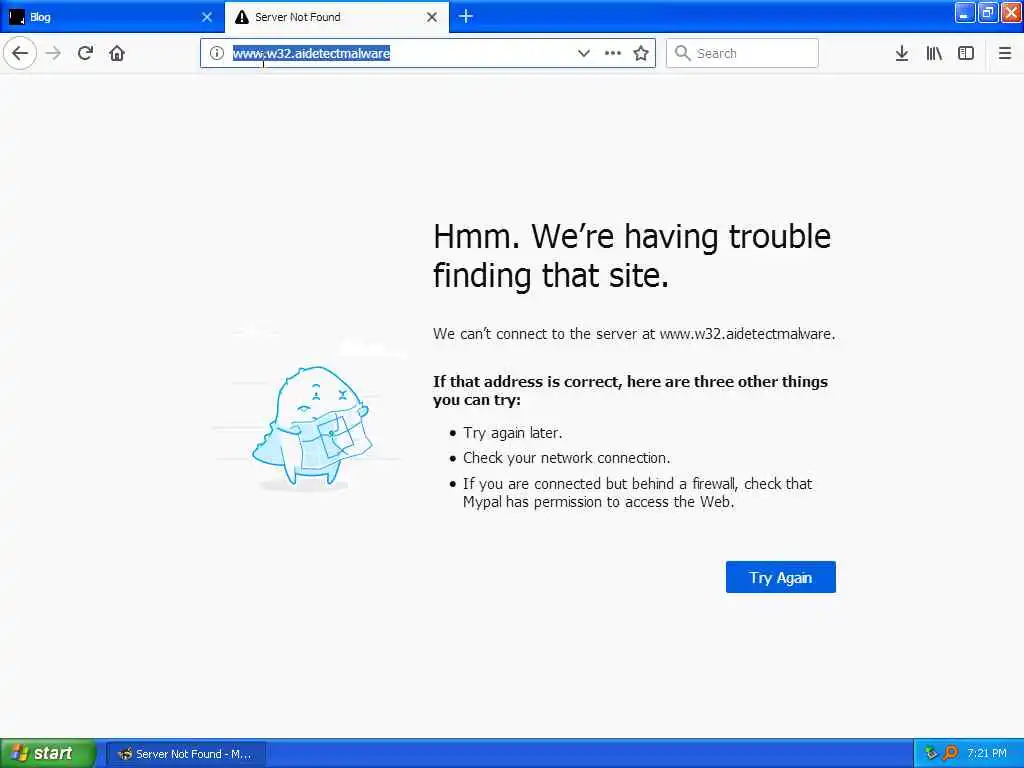Select the Server Not Found tab
The width and height of the screenshot is (1024, 768).
(336, 17)
